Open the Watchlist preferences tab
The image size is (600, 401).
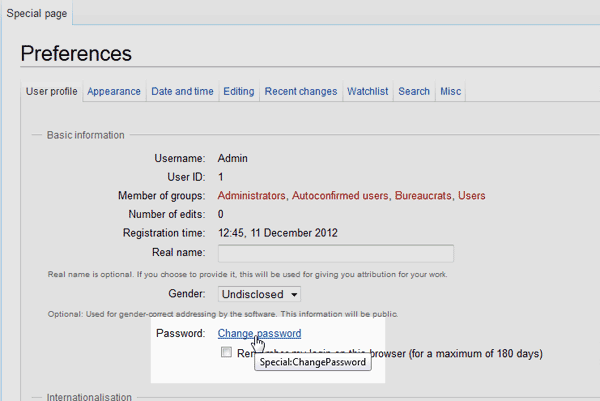point(368,92)
